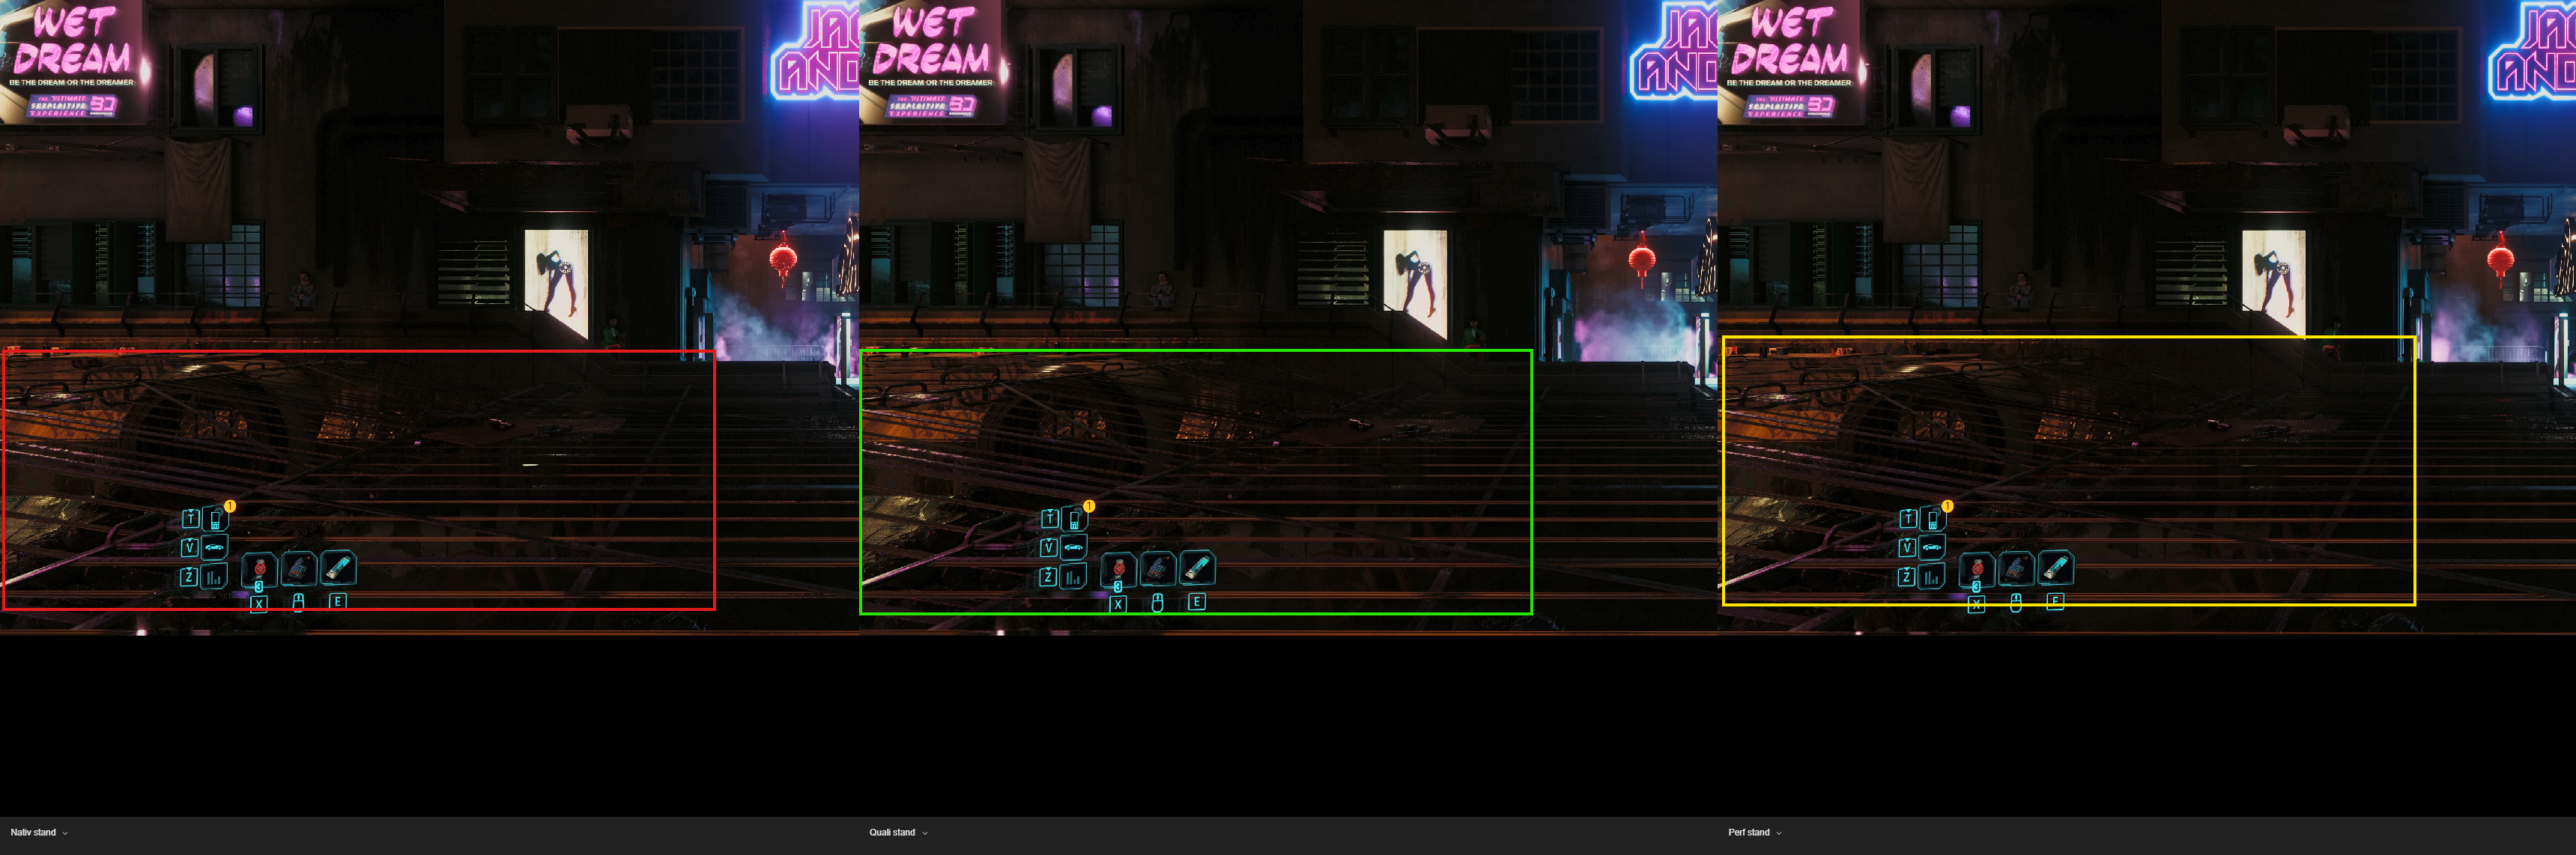This screenshot has width=2576, height=855.
Task: Click the bar-chart stats icon in middle image
Action: (1073, 577)
